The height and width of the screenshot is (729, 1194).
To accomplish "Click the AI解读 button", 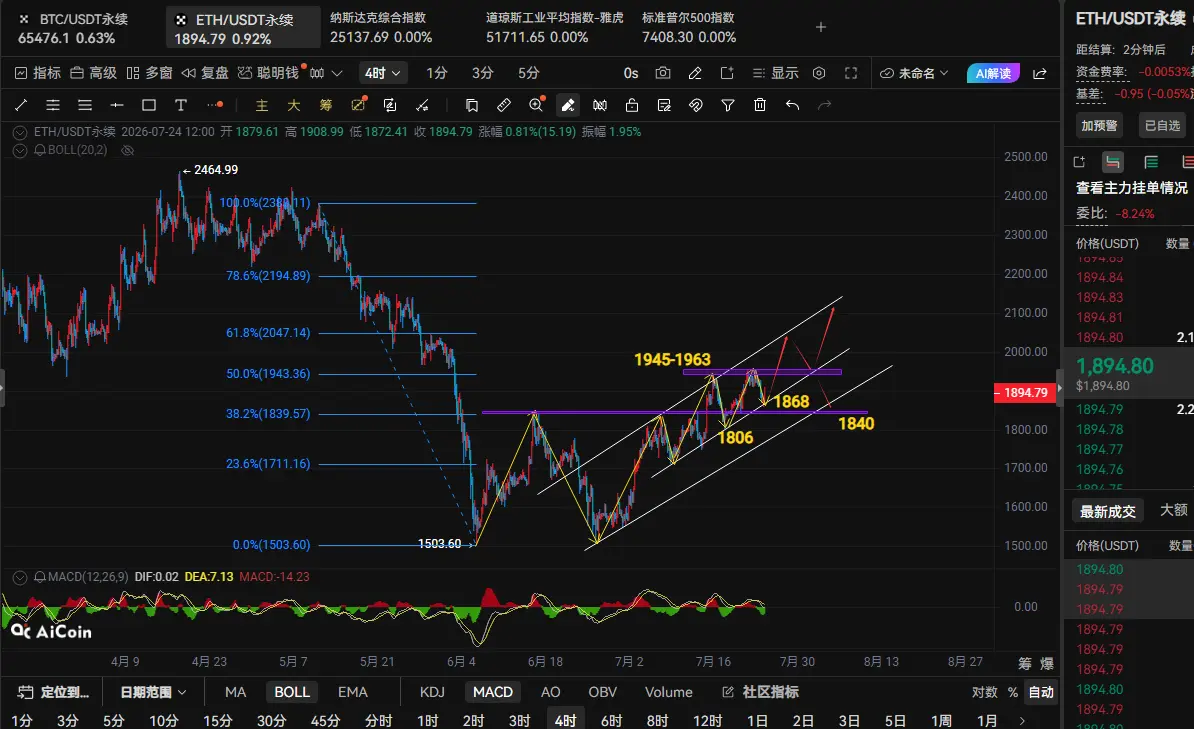I will coord(993,73).
